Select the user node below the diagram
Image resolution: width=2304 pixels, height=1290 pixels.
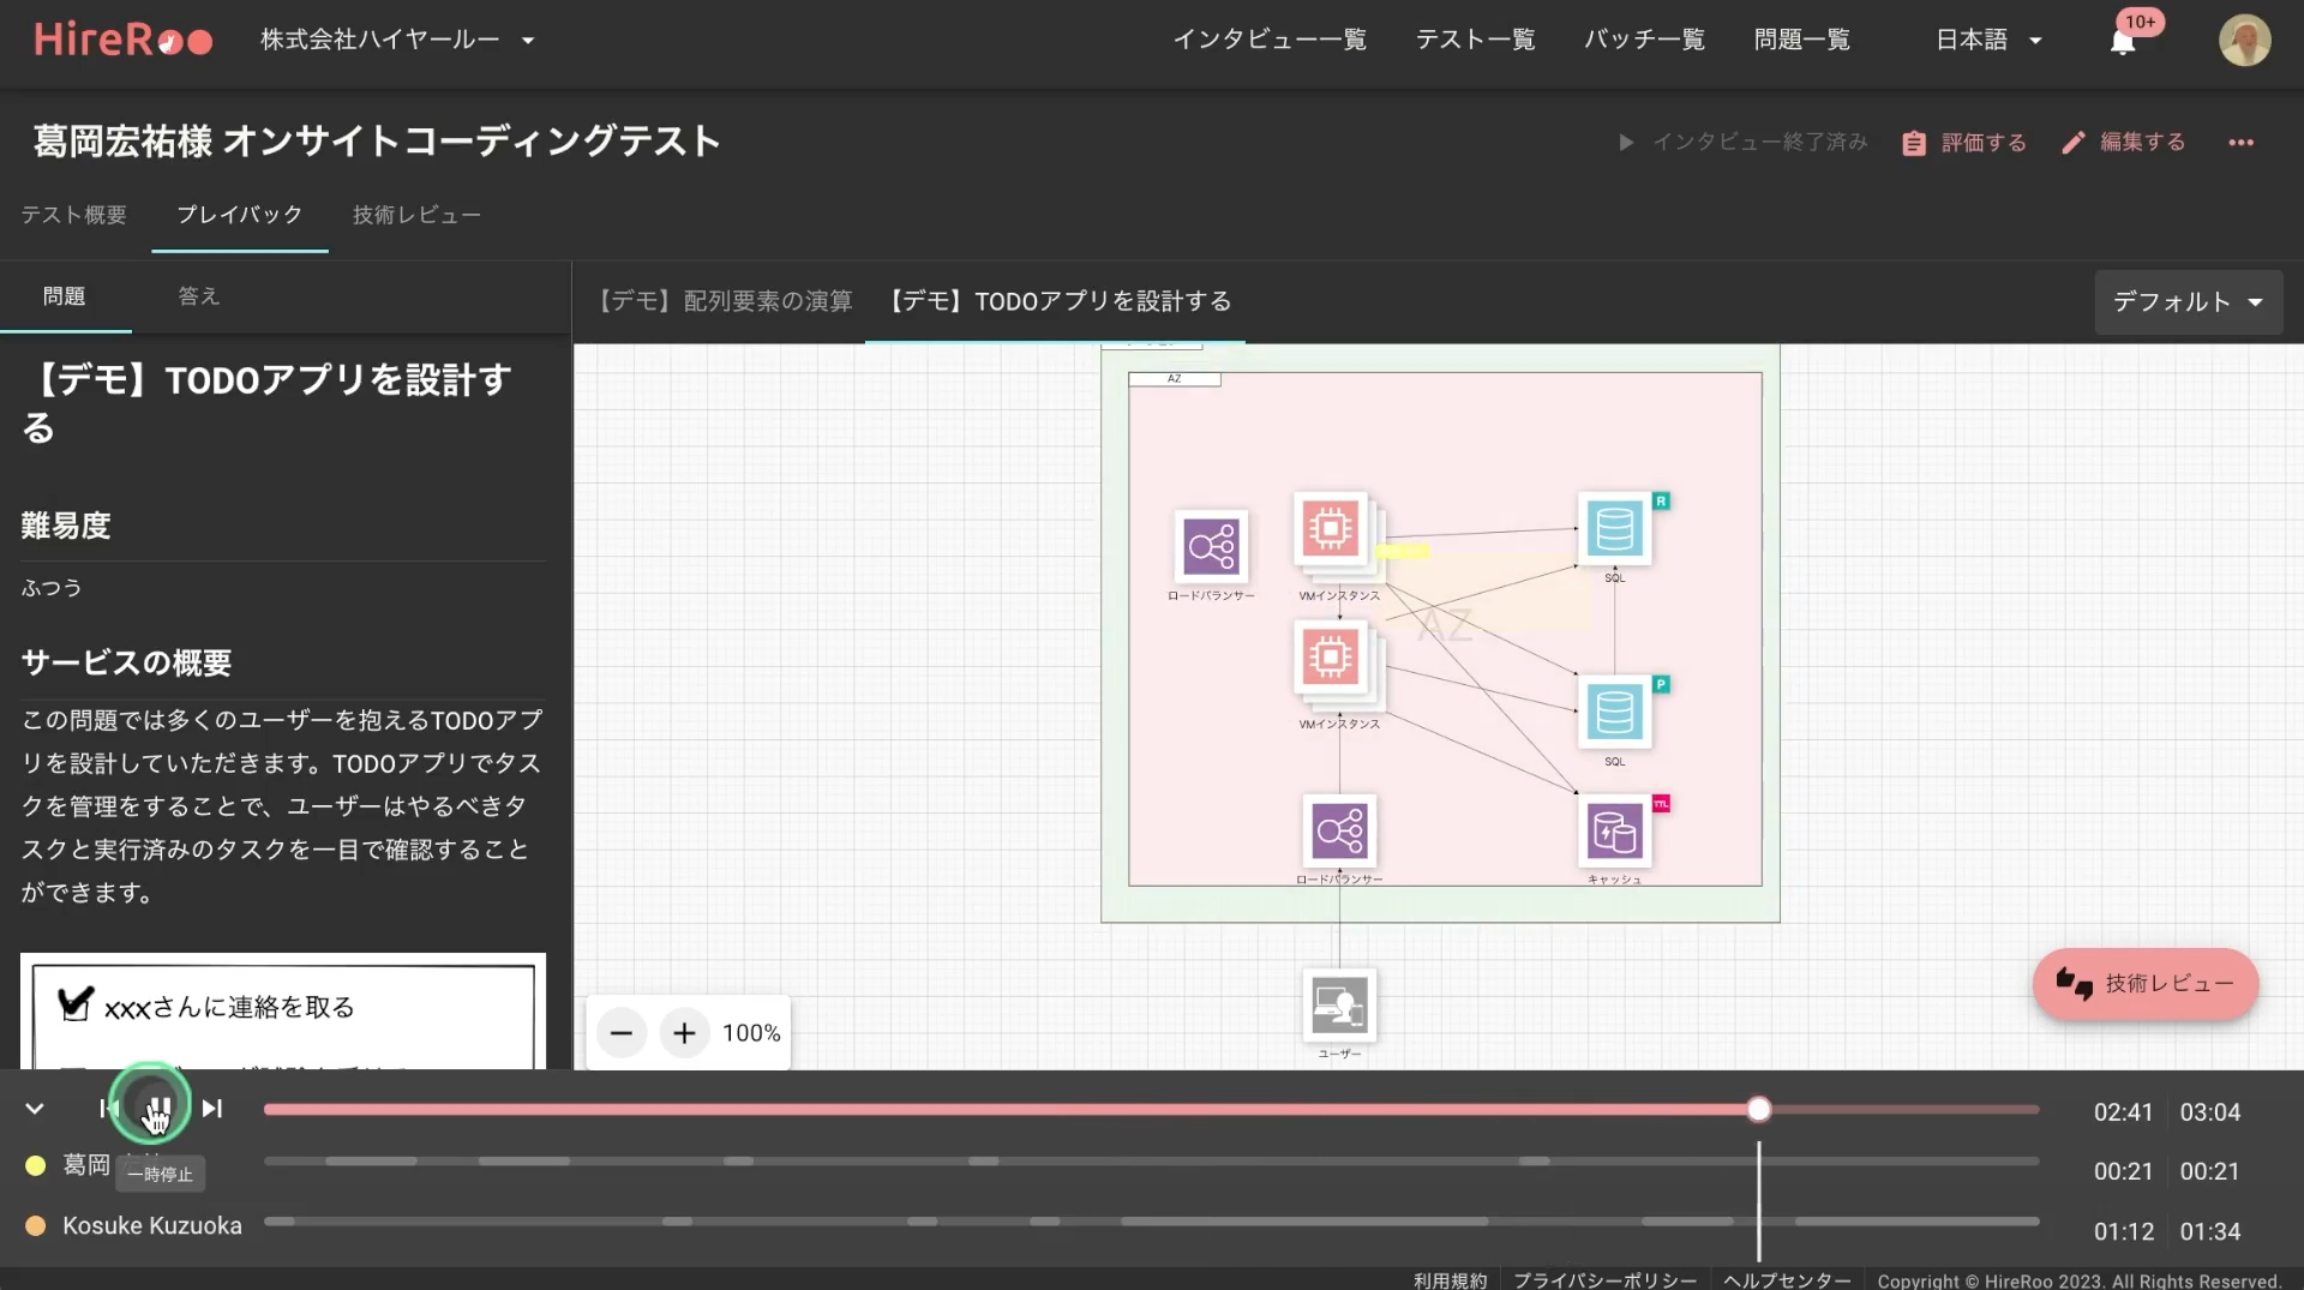point(1339,1006)
